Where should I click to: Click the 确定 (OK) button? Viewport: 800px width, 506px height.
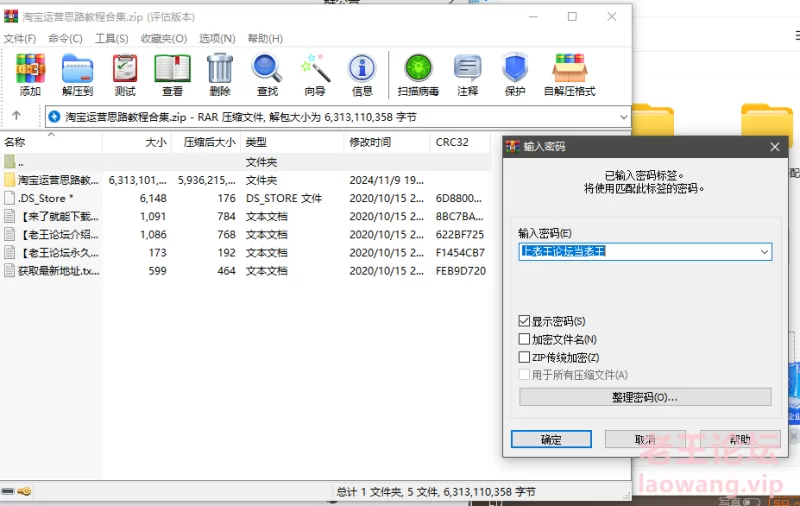[x=551, y=439]
